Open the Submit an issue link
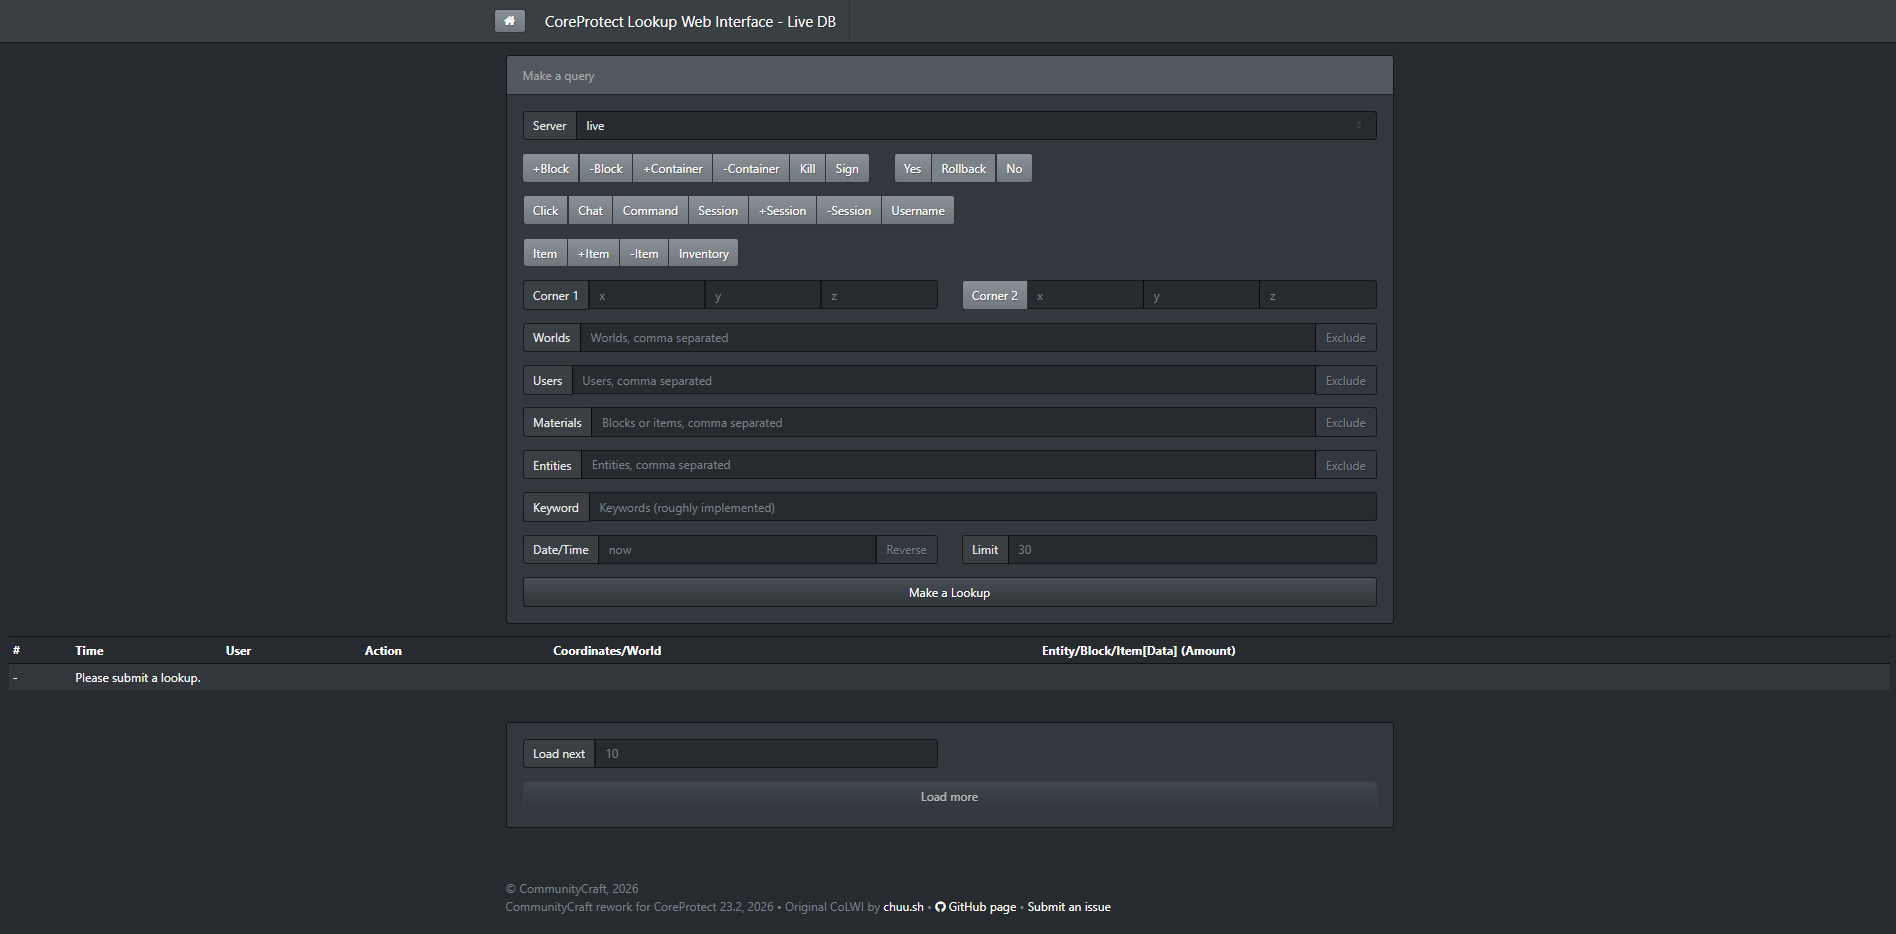The height and width of the screenshot is (934, 1896). [1069, 907]
